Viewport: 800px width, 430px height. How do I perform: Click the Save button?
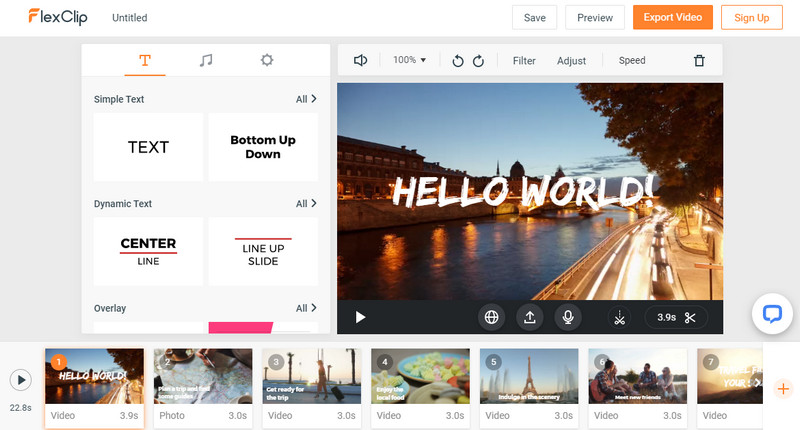(x=535, y=17)
